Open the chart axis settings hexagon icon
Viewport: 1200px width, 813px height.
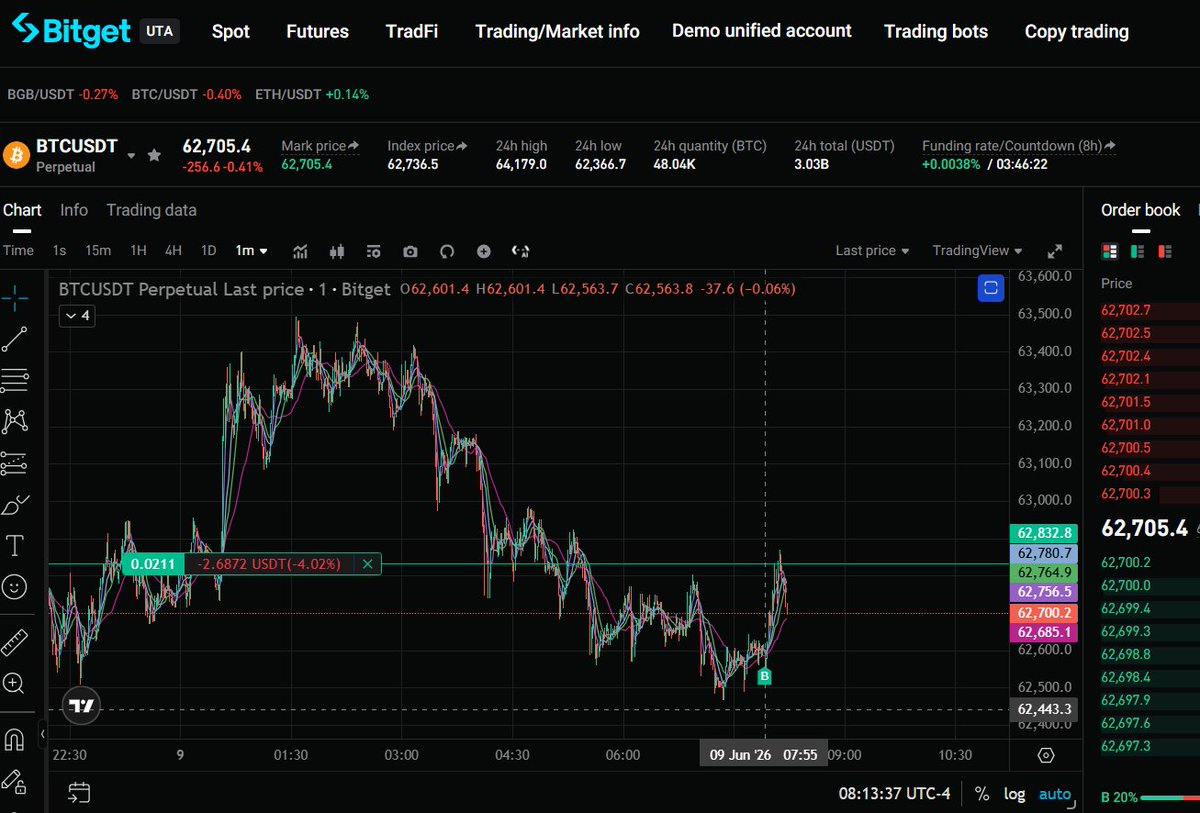coord(1046,755)
